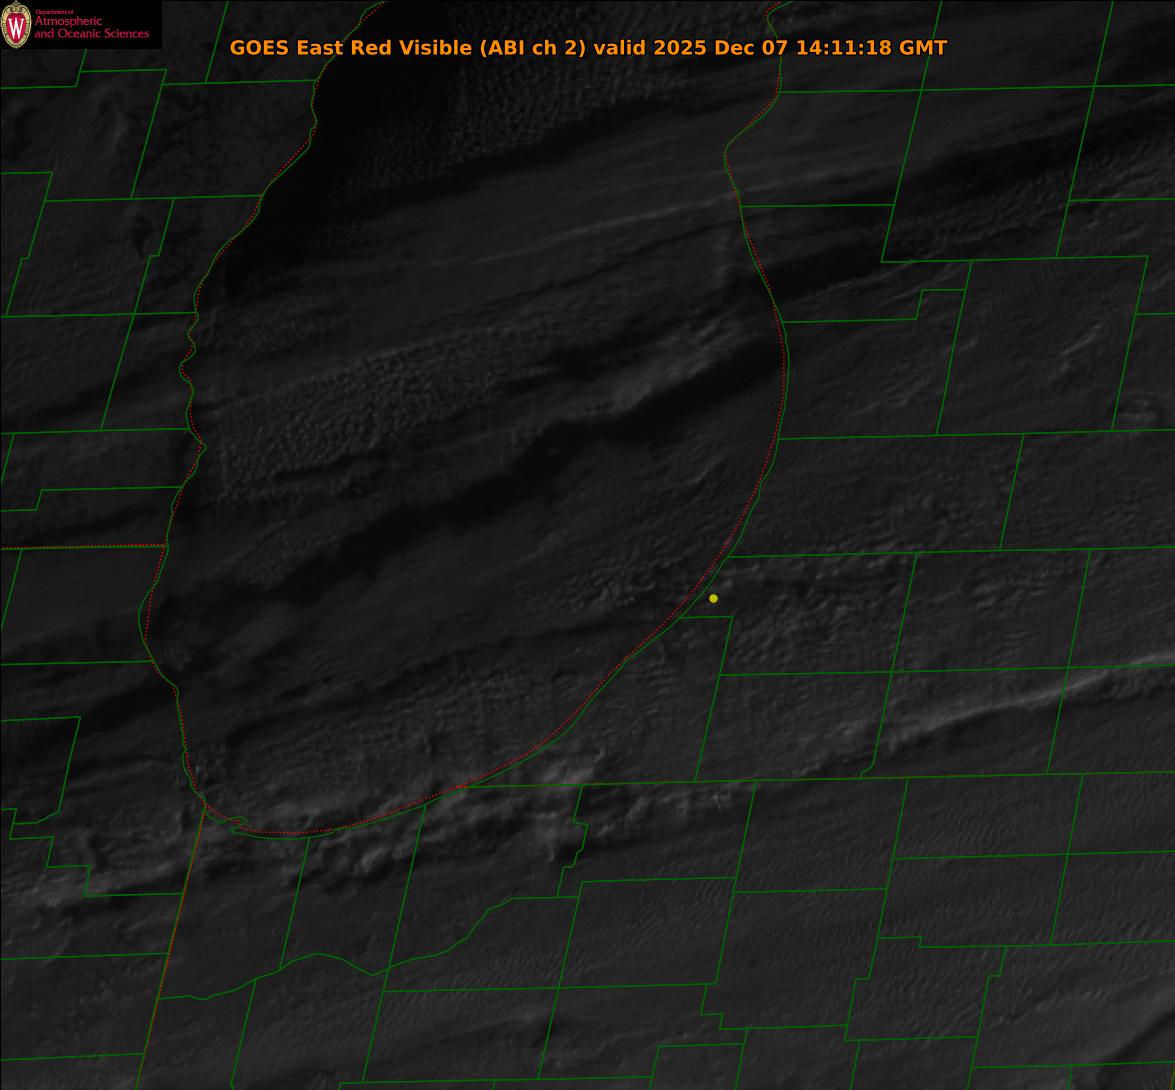Click the GOES East Red Visible title

588,47
